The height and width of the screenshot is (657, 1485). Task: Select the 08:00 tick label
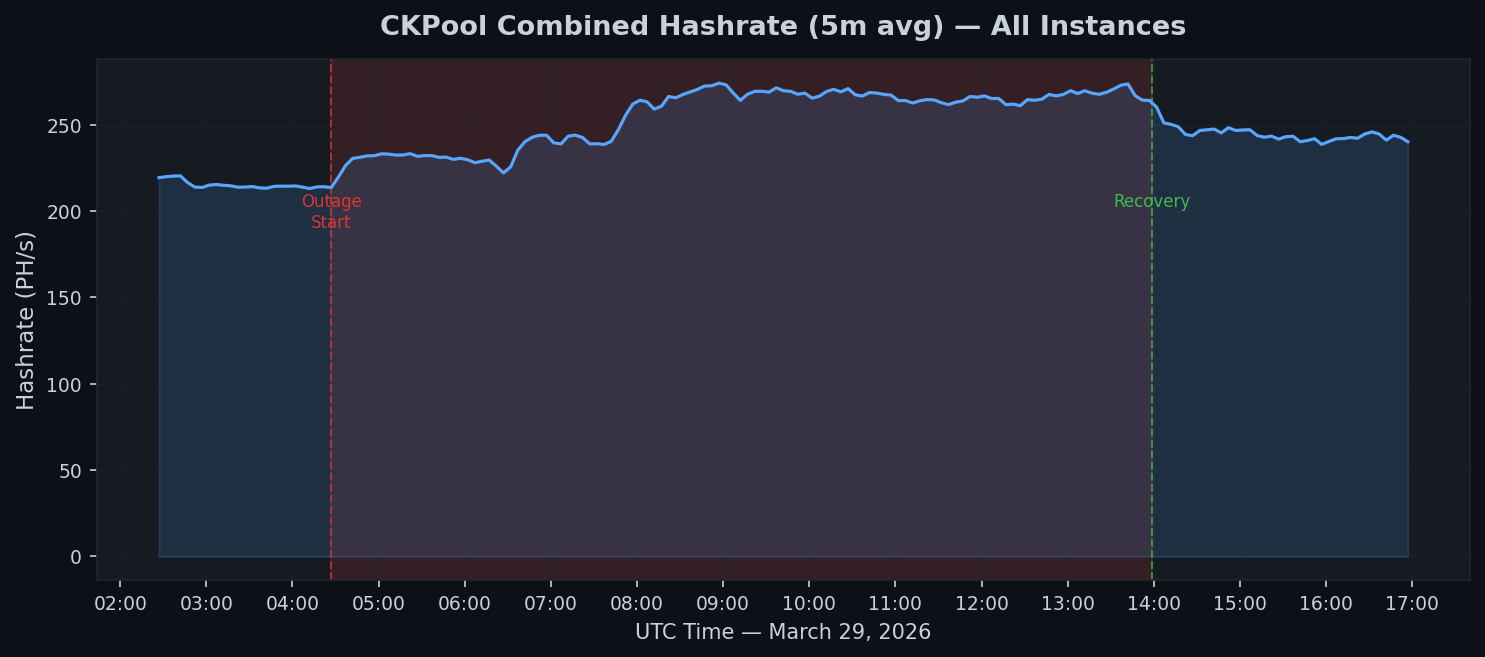point(636,603)
